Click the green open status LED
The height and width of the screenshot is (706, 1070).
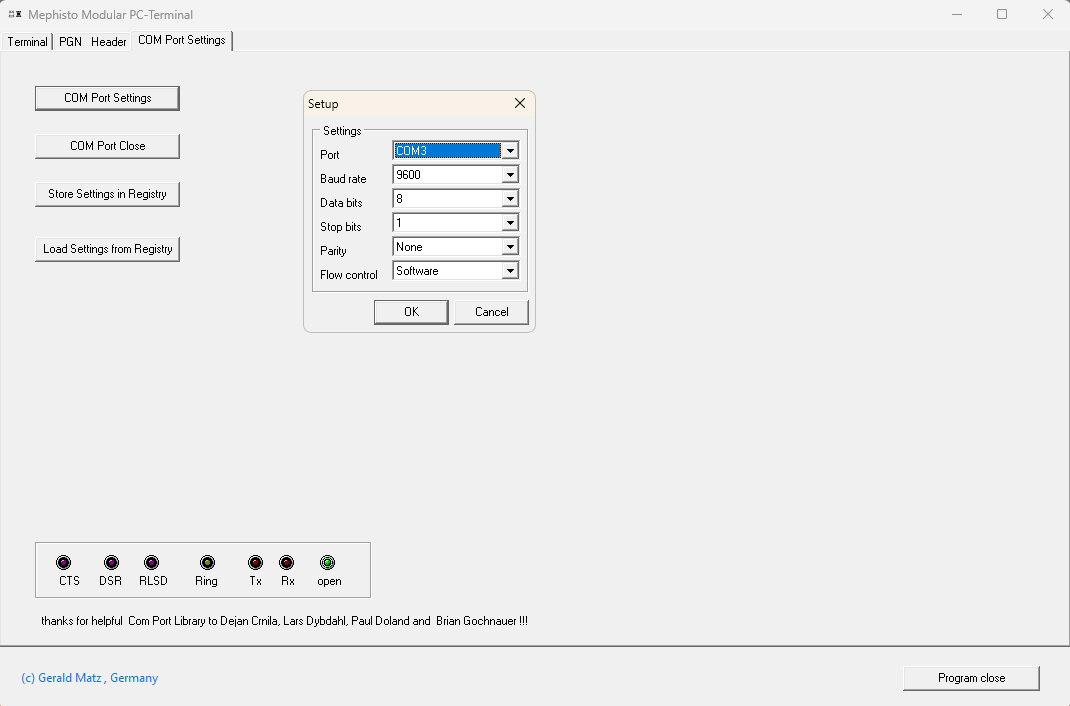(x=327, y=563)
